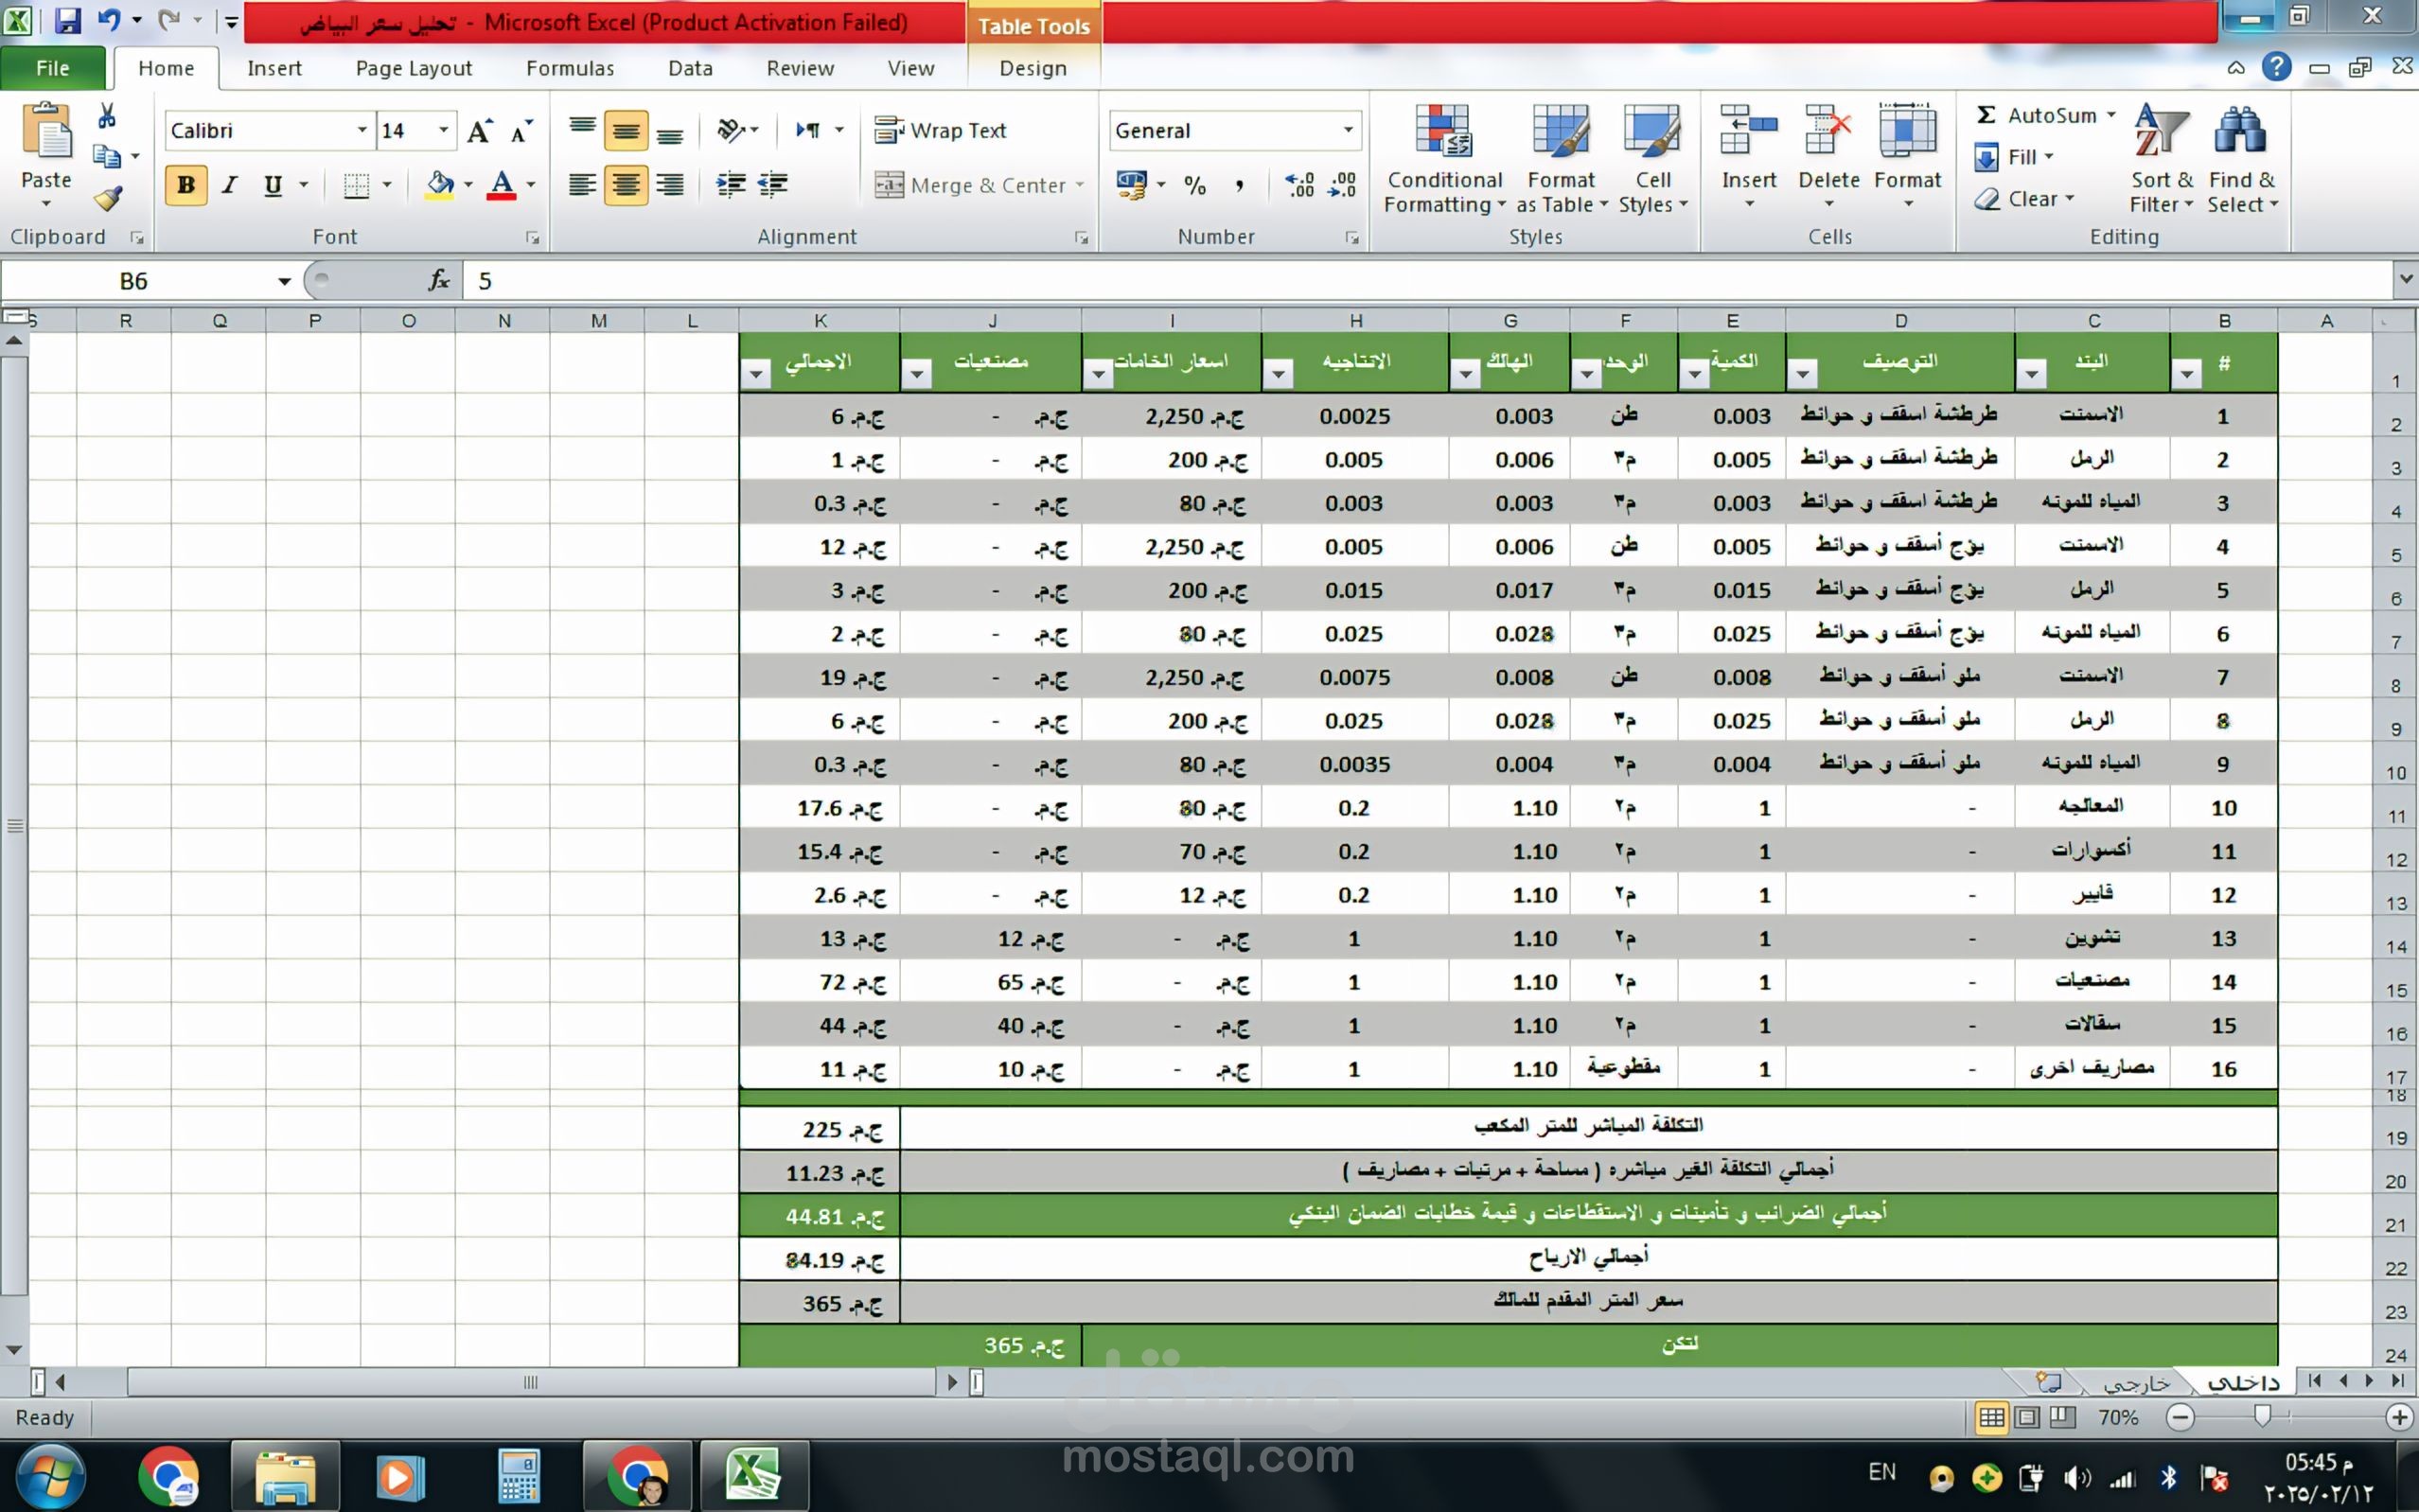Switch to the Page Layout tab
Viewport: 2419px width, 1512px height.
413,68
